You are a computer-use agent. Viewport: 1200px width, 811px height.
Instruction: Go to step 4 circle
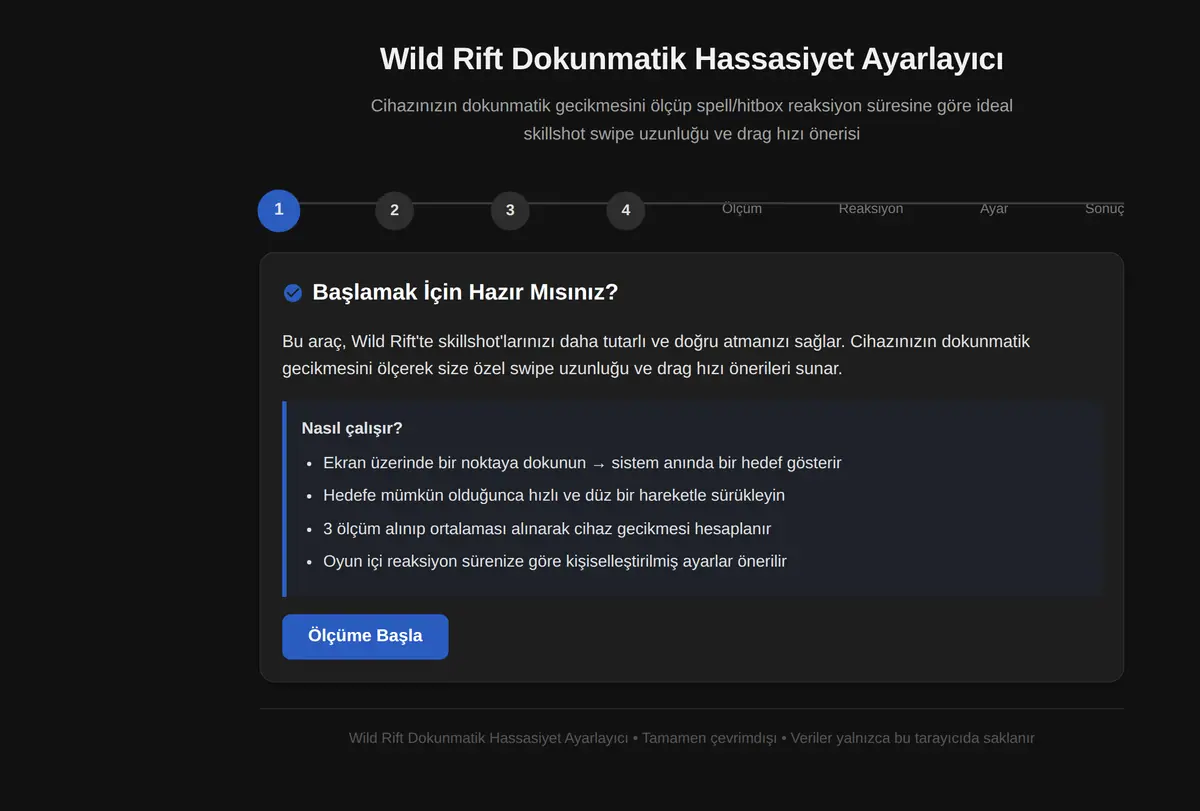click(x=625, y=210)
